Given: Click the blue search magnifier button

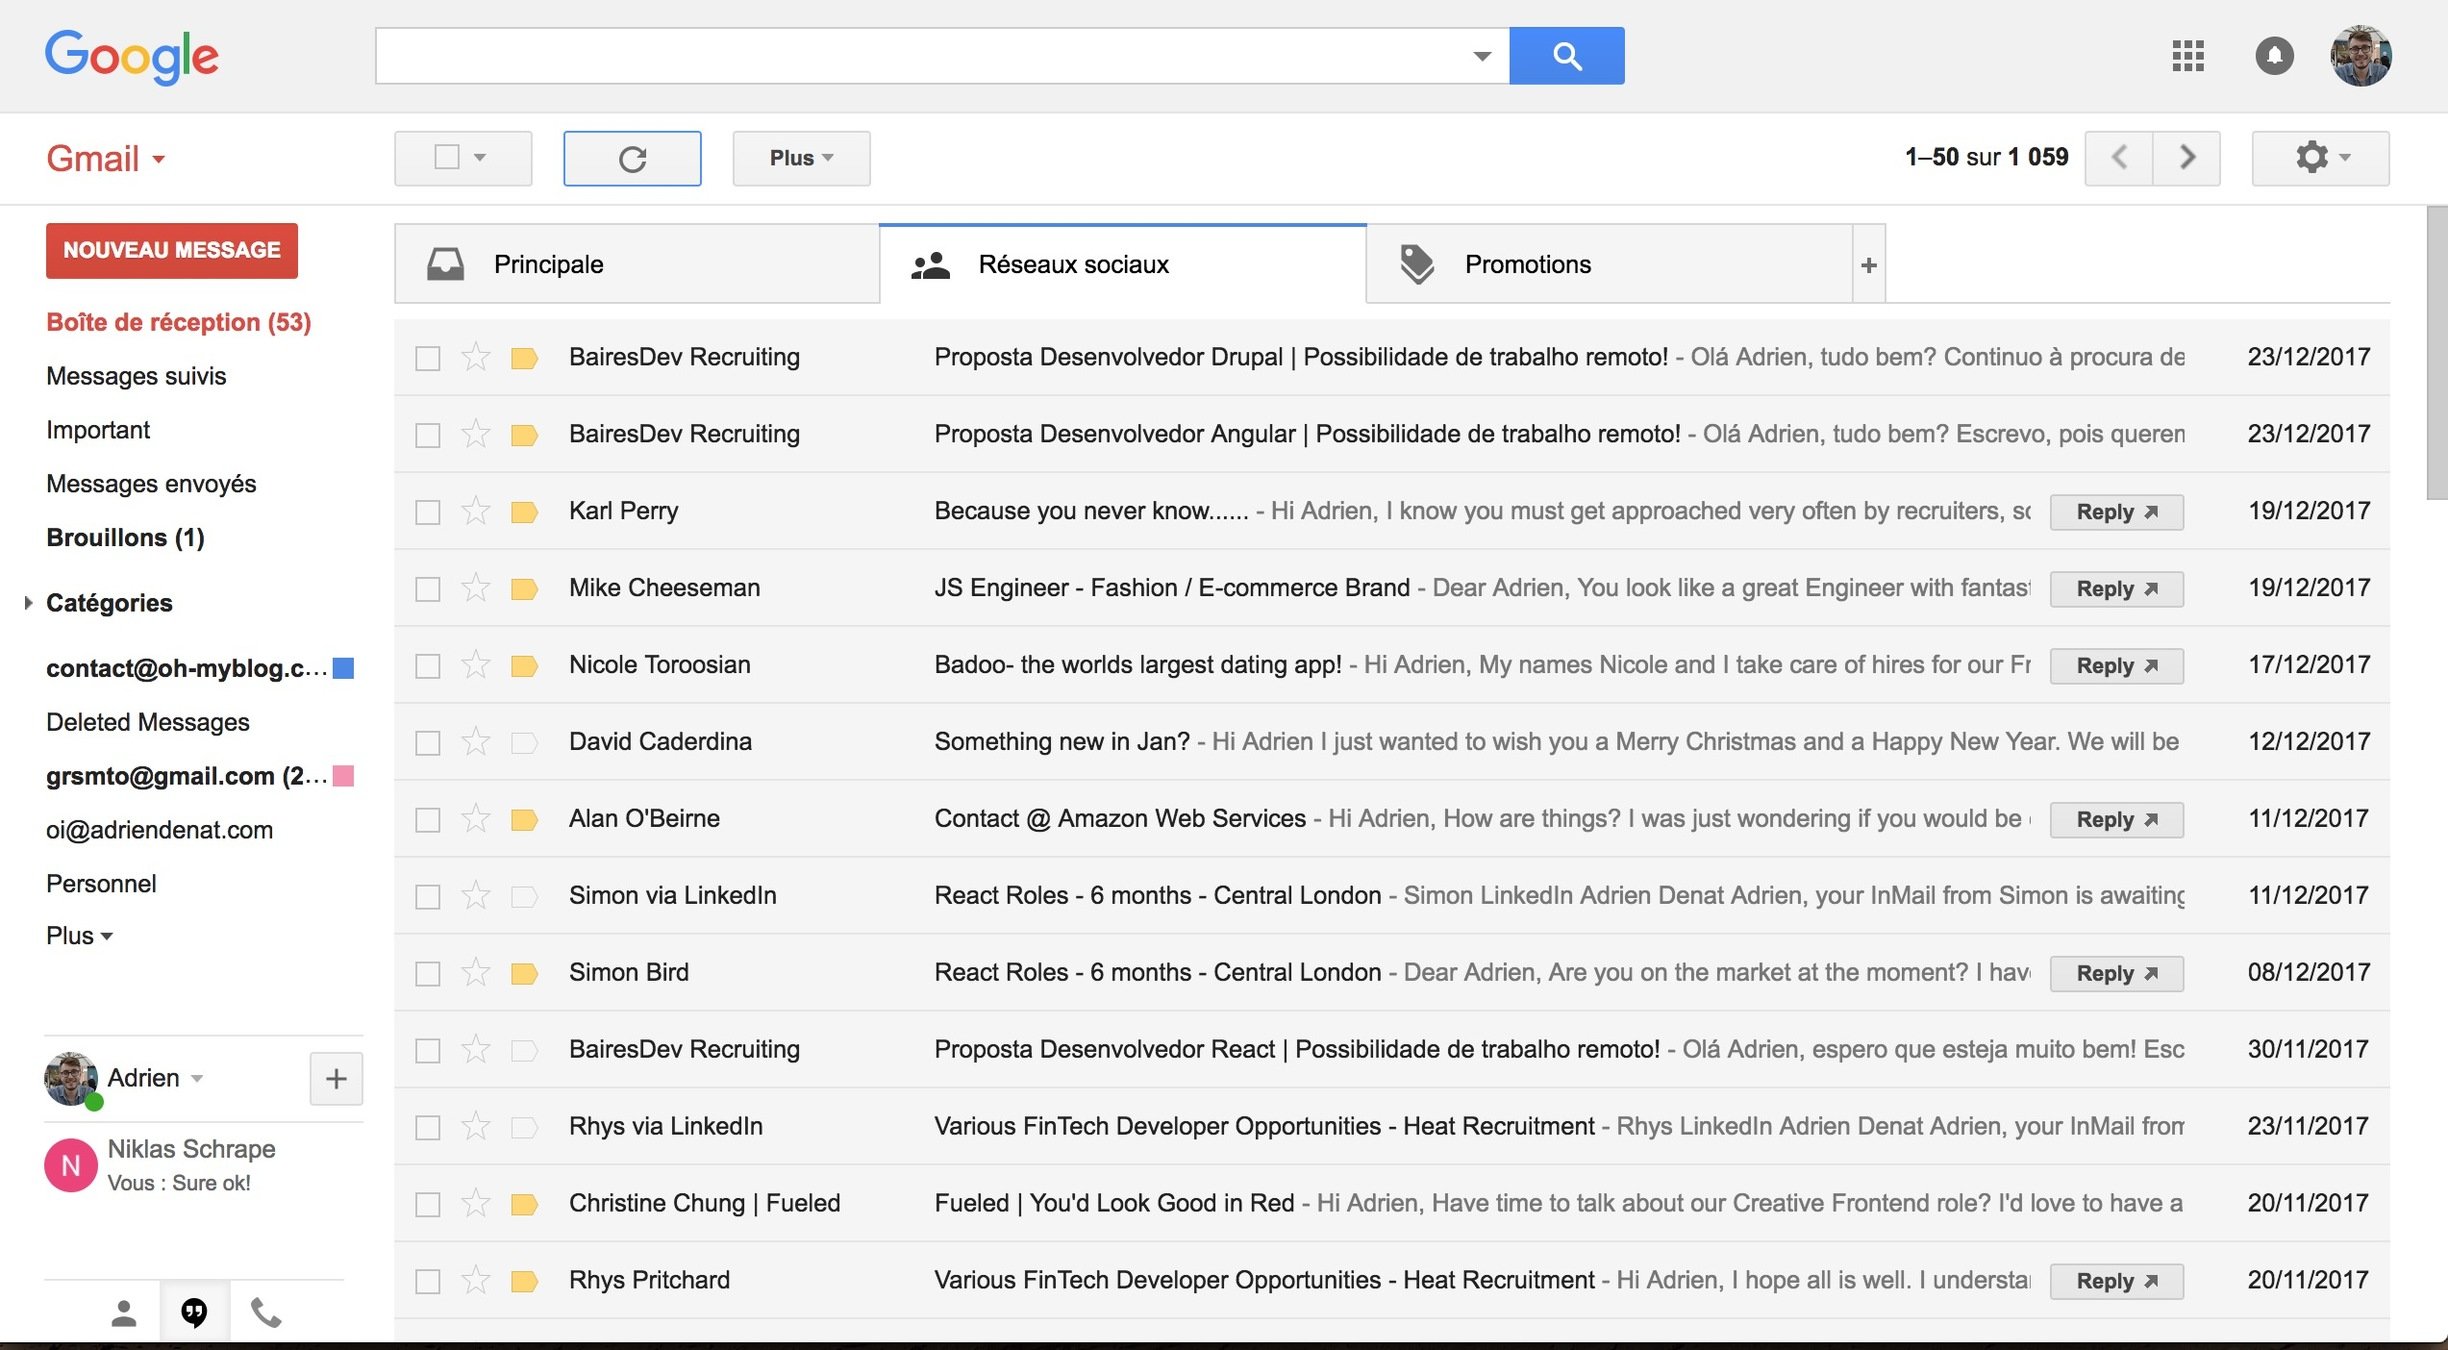Looking at the screenshot, I should 1566,56.
